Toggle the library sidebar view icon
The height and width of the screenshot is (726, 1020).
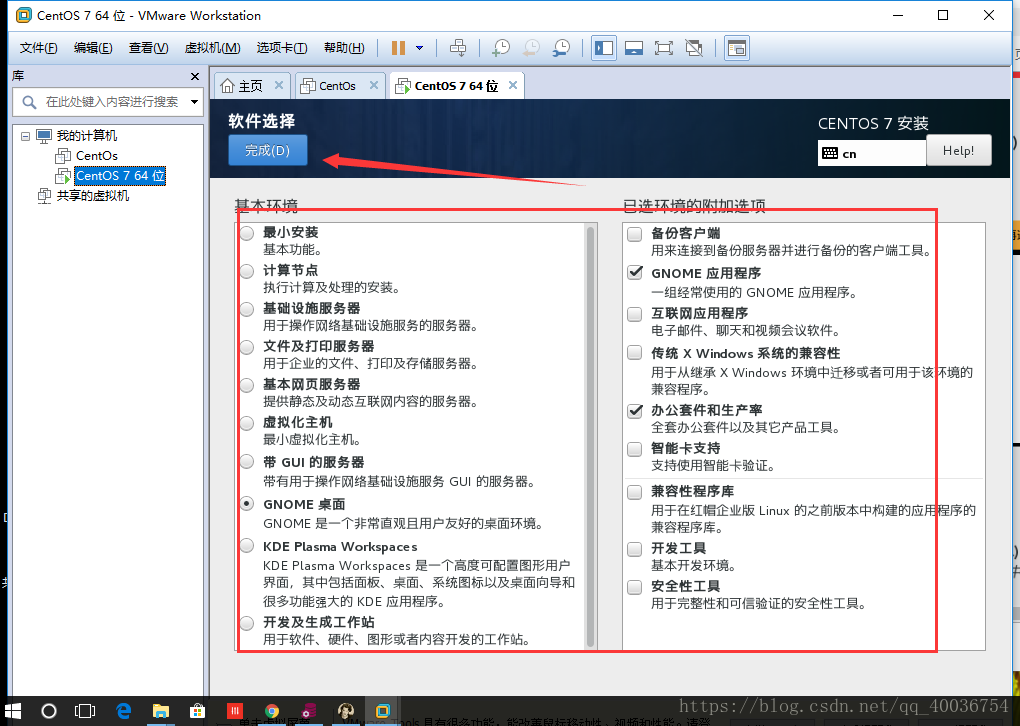click(604, 47)
